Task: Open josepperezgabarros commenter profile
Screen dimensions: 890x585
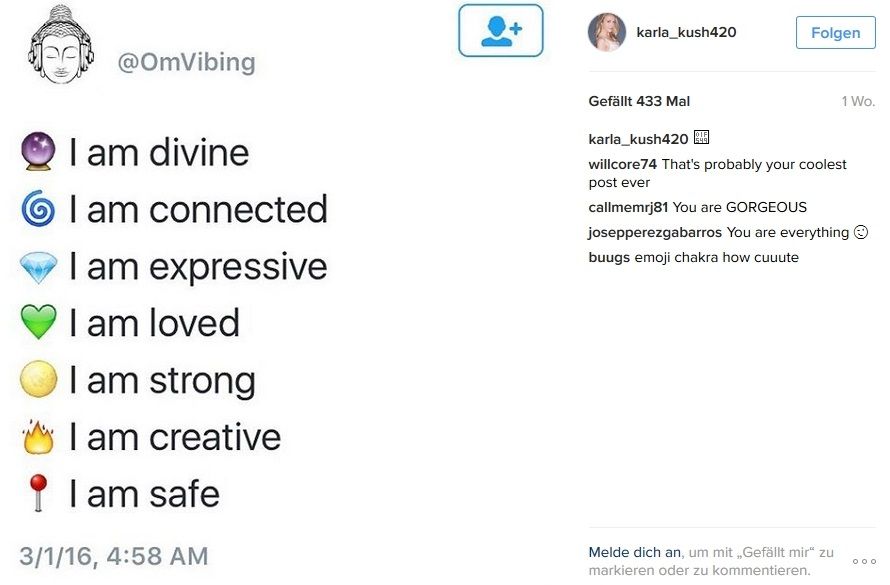Action: coord(655,232)
